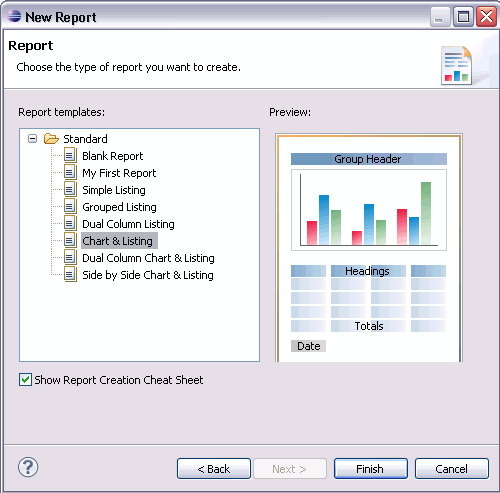The image size is (500, 493).
Task: Close the New Report dialog window
Action: coord(486,17)
